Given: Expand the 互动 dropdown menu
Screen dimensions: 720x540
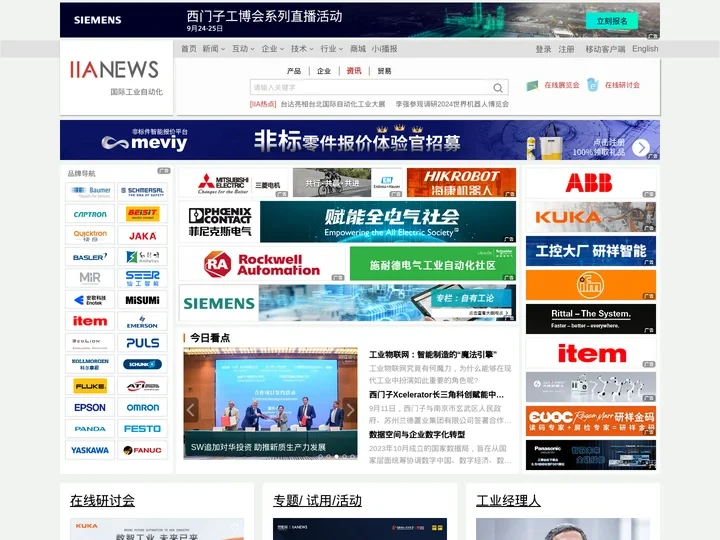Looking at the screenshot, I should (x=243, y=49).
